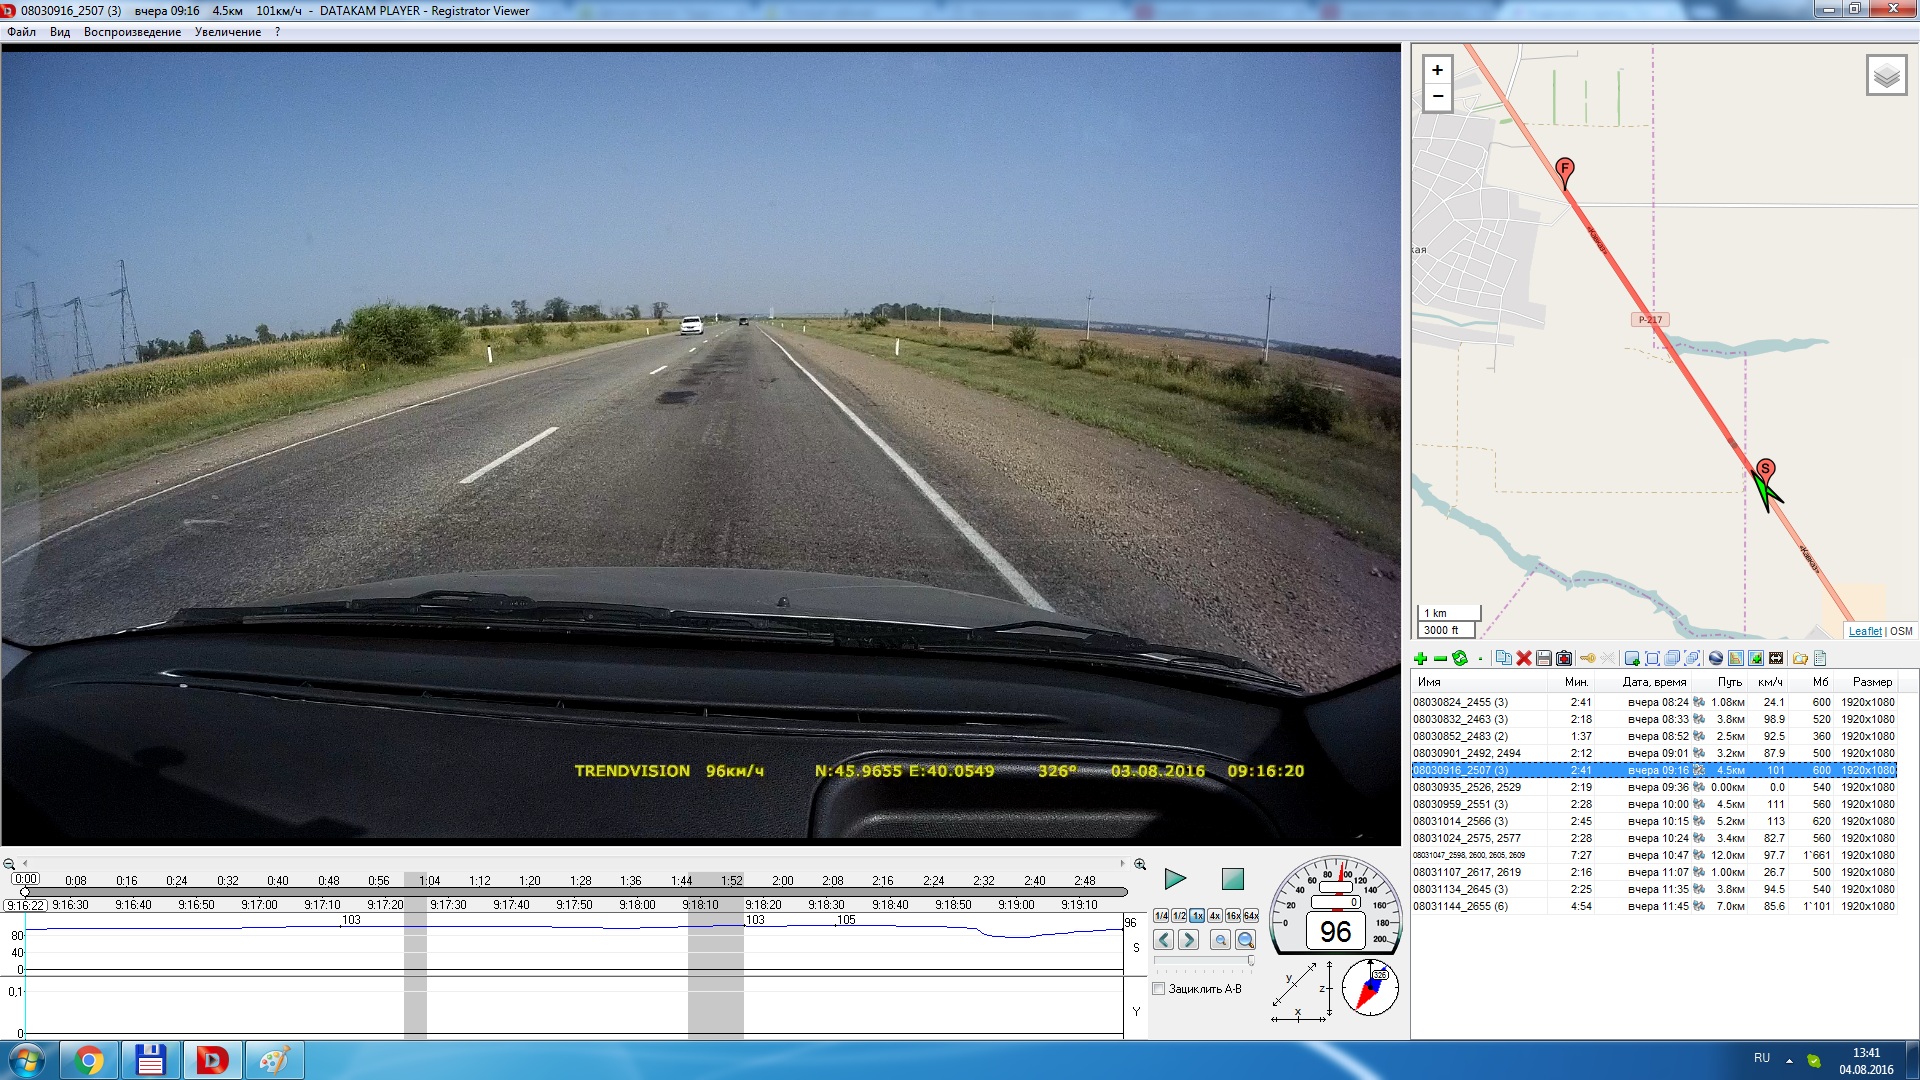Zoom in on the map with plus

pos(1437,70)
